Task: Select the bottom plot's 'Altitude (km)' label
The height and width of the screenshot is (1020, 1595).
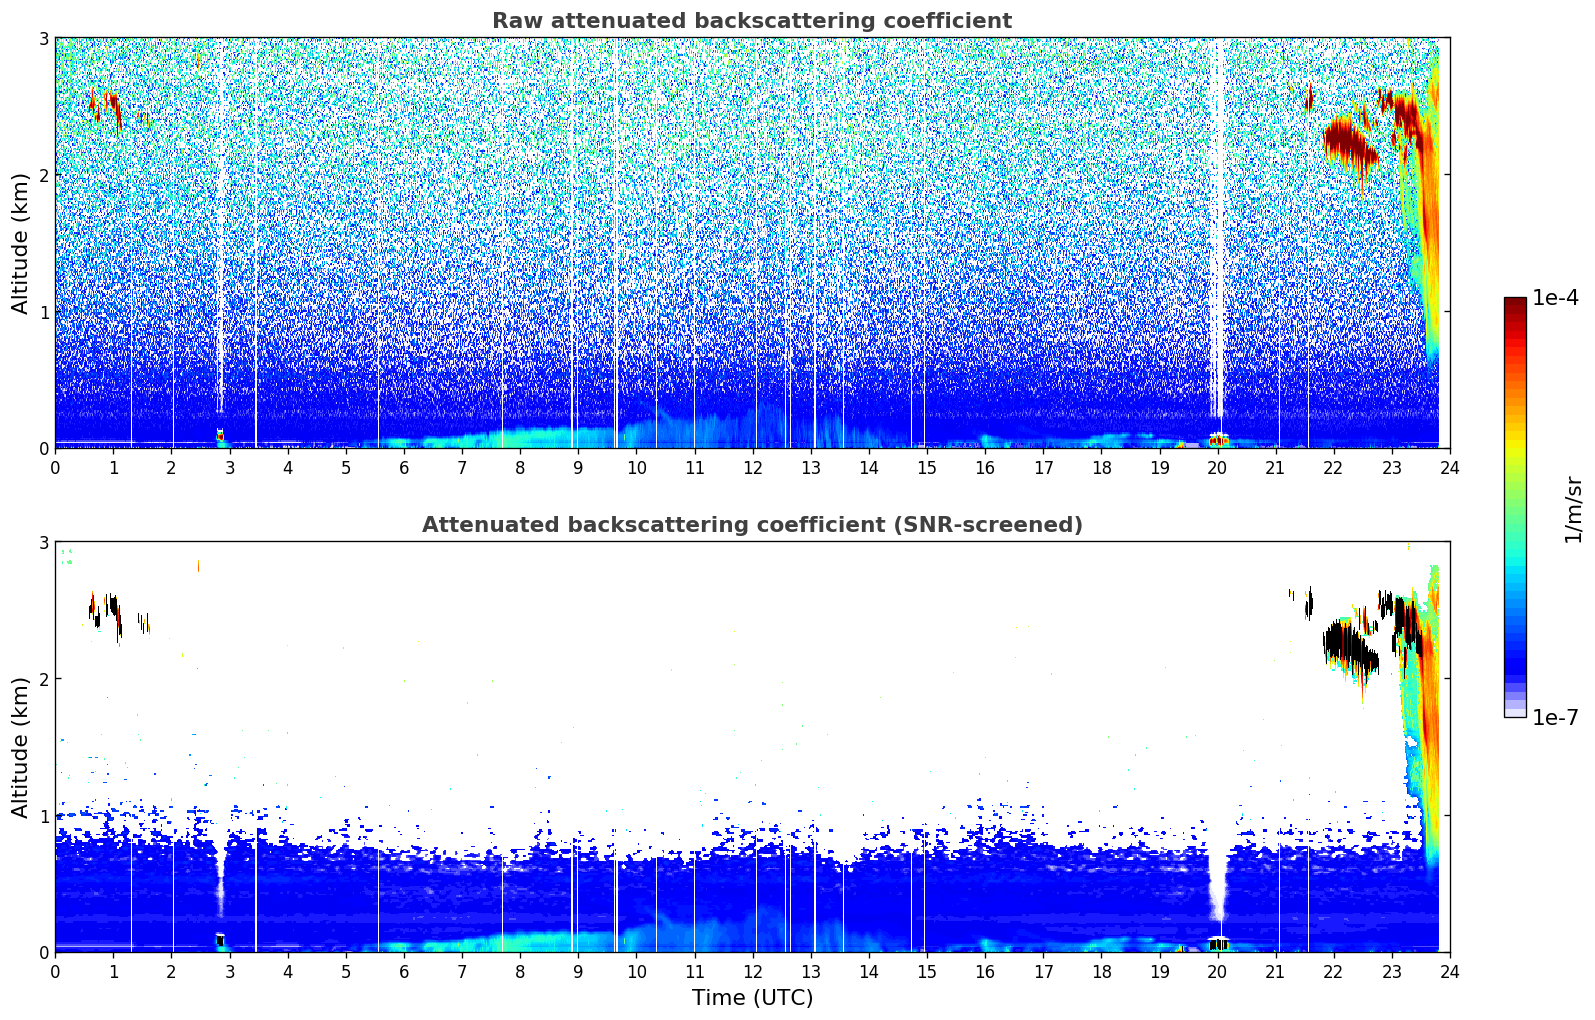Action: pyautogui.click(x=20, y=747)
